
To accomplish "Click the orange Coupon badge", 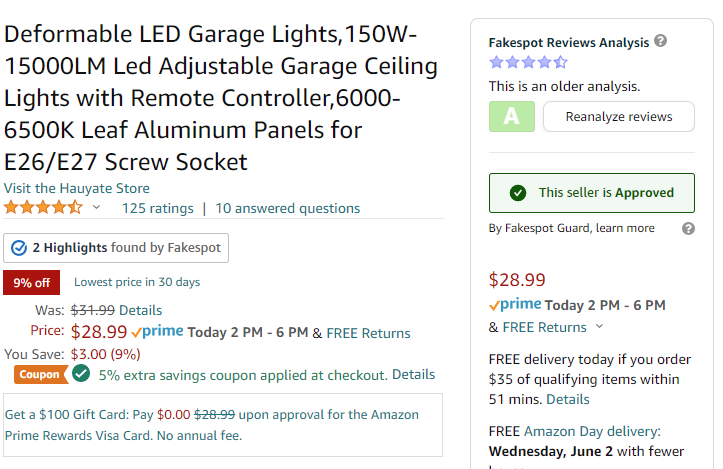I will tap(41, 374).
